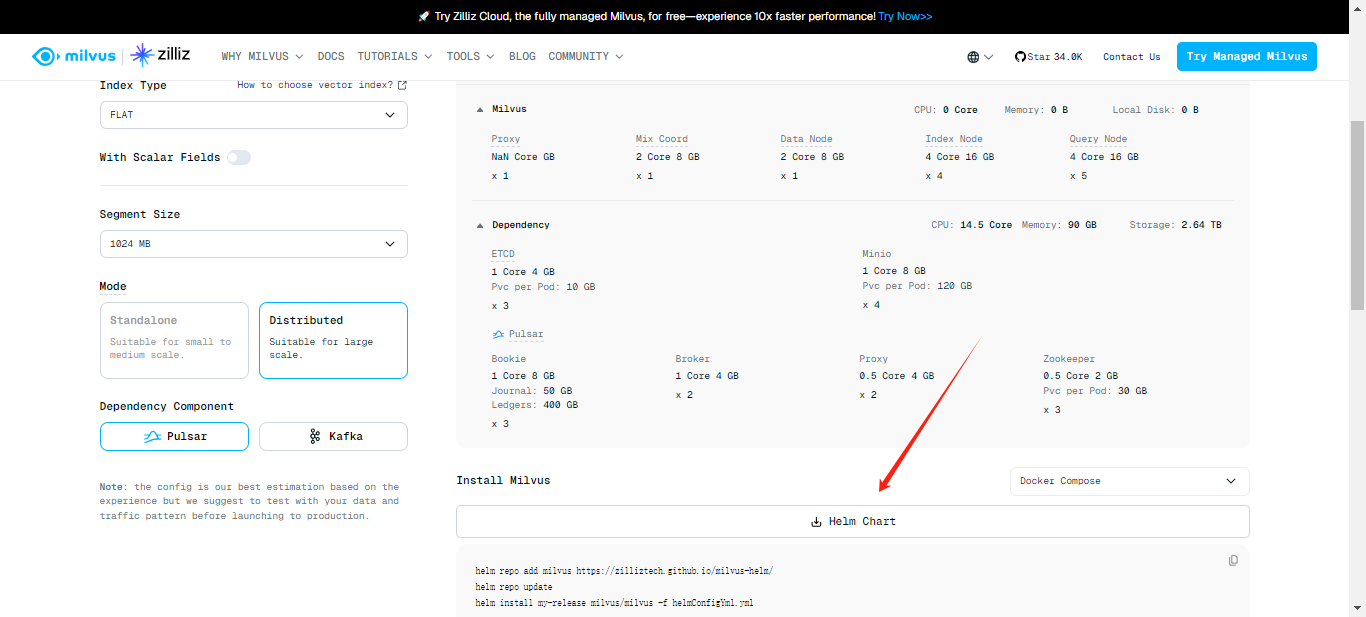Image resolution: width=1366 pixels, height=617 pixels.
Task: Select Standalone mode card
Action: [174, 340]
